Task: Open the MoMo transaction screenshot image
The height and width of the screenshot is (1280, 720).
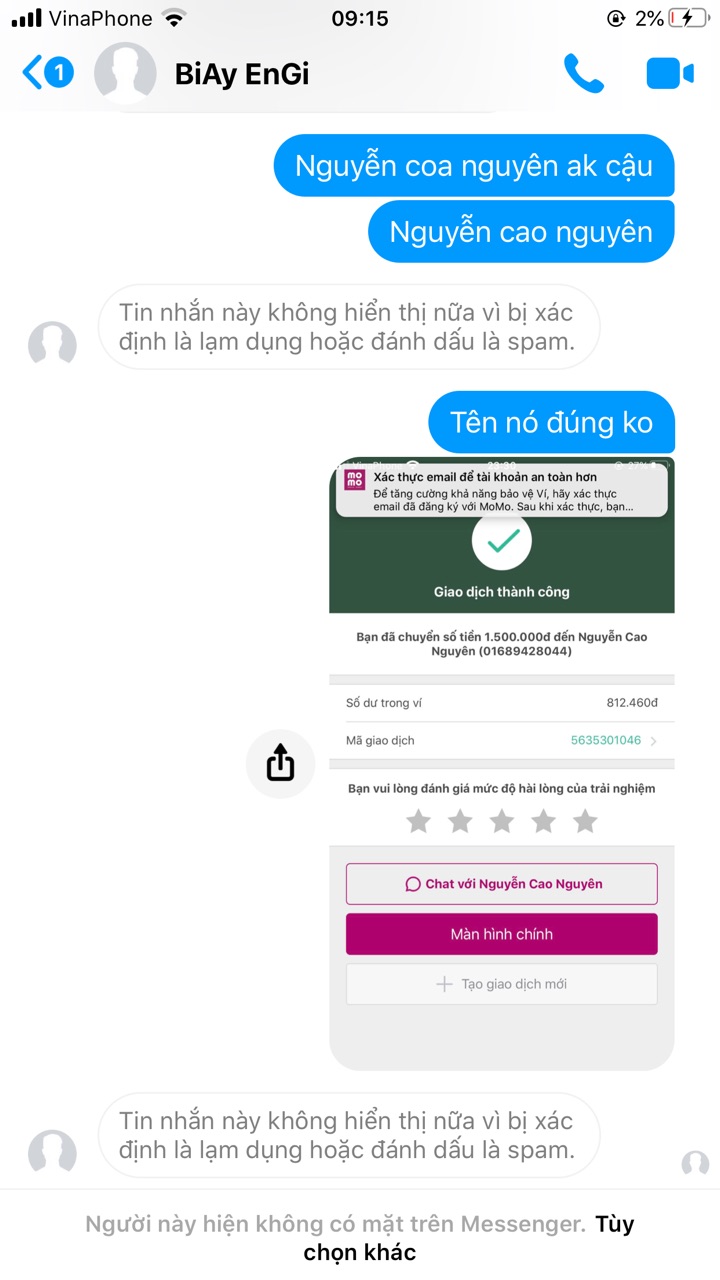Action: pos(502,764)
